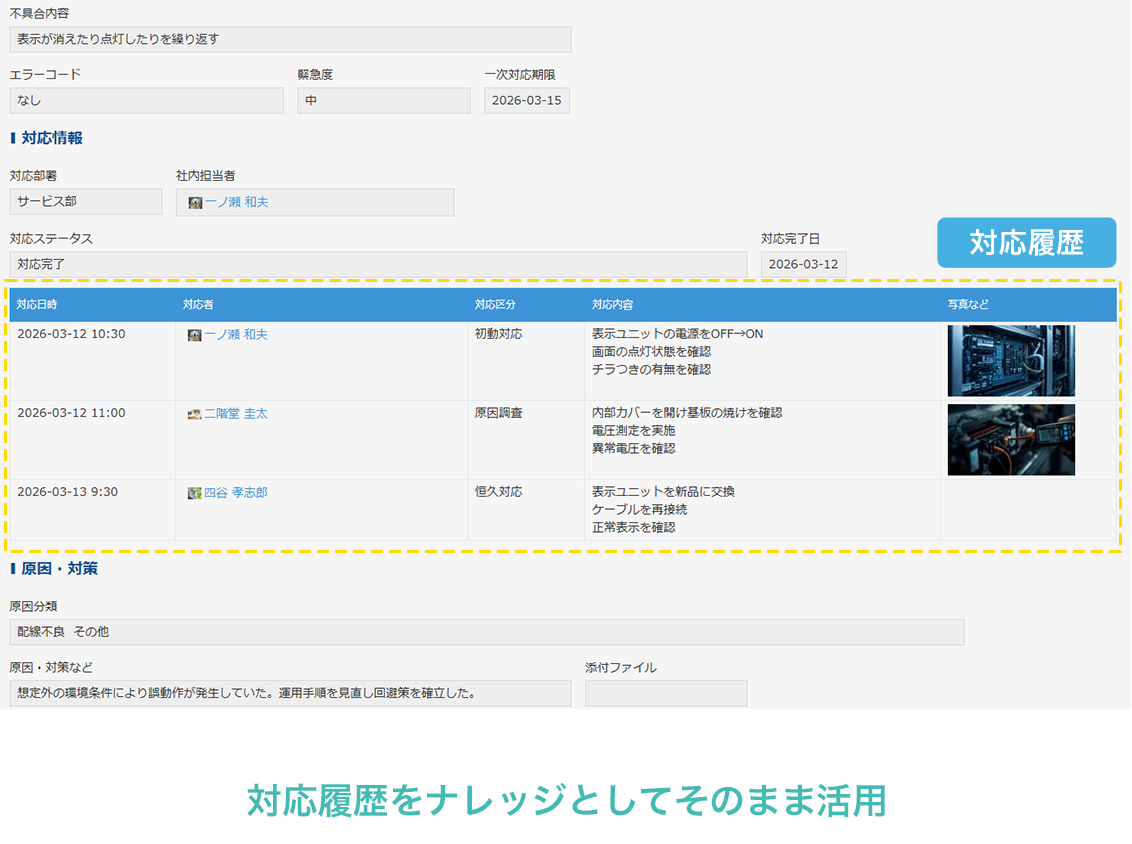Click the 対応内容 column header
Viewport: 1132px width, 844px height.
612,305
